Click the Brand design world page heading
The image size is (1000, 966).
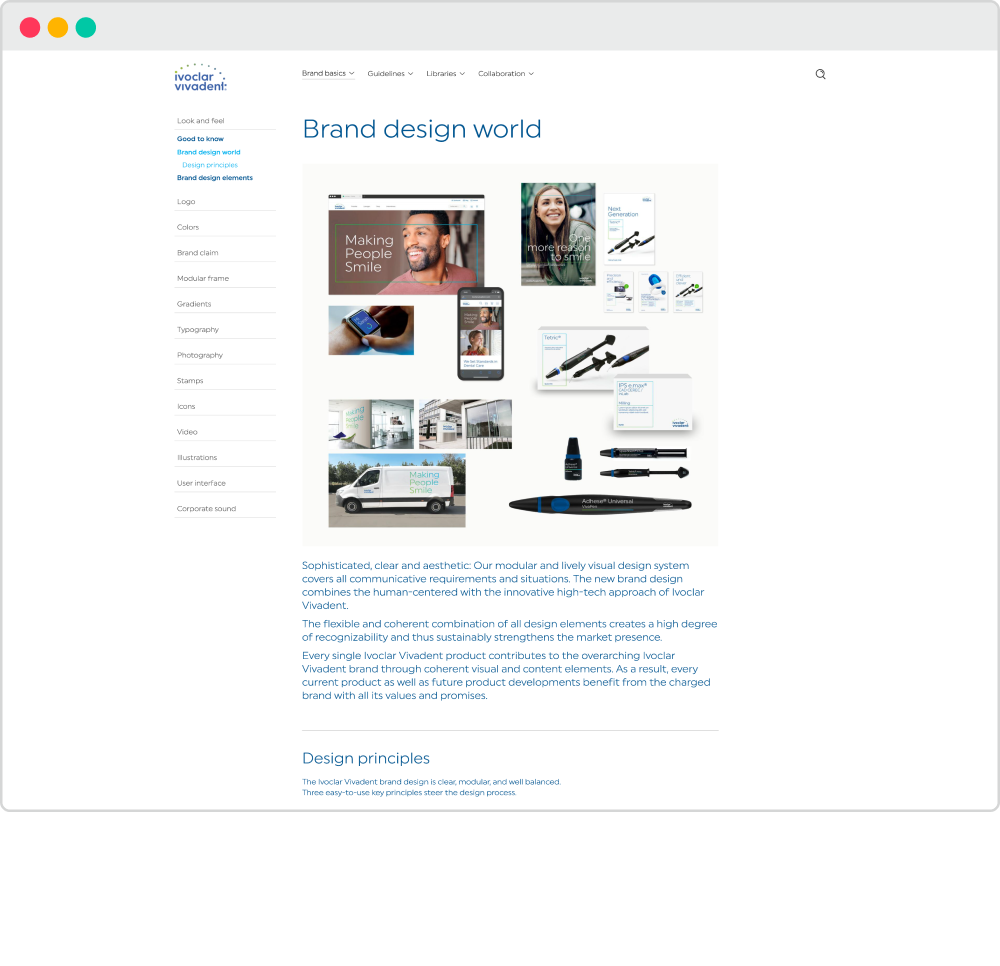tap(422, 129)
